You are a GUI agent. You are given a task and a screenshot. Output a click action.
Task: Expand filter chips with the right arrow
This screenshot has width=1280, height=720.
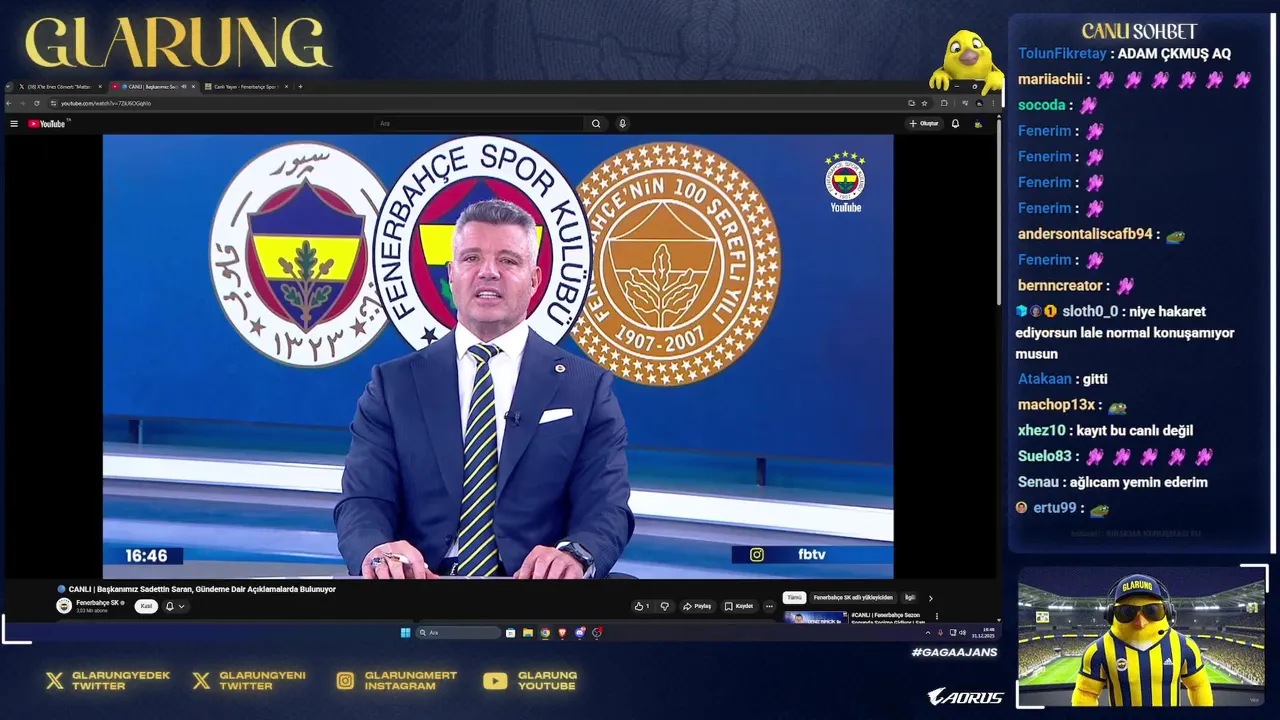930,598
